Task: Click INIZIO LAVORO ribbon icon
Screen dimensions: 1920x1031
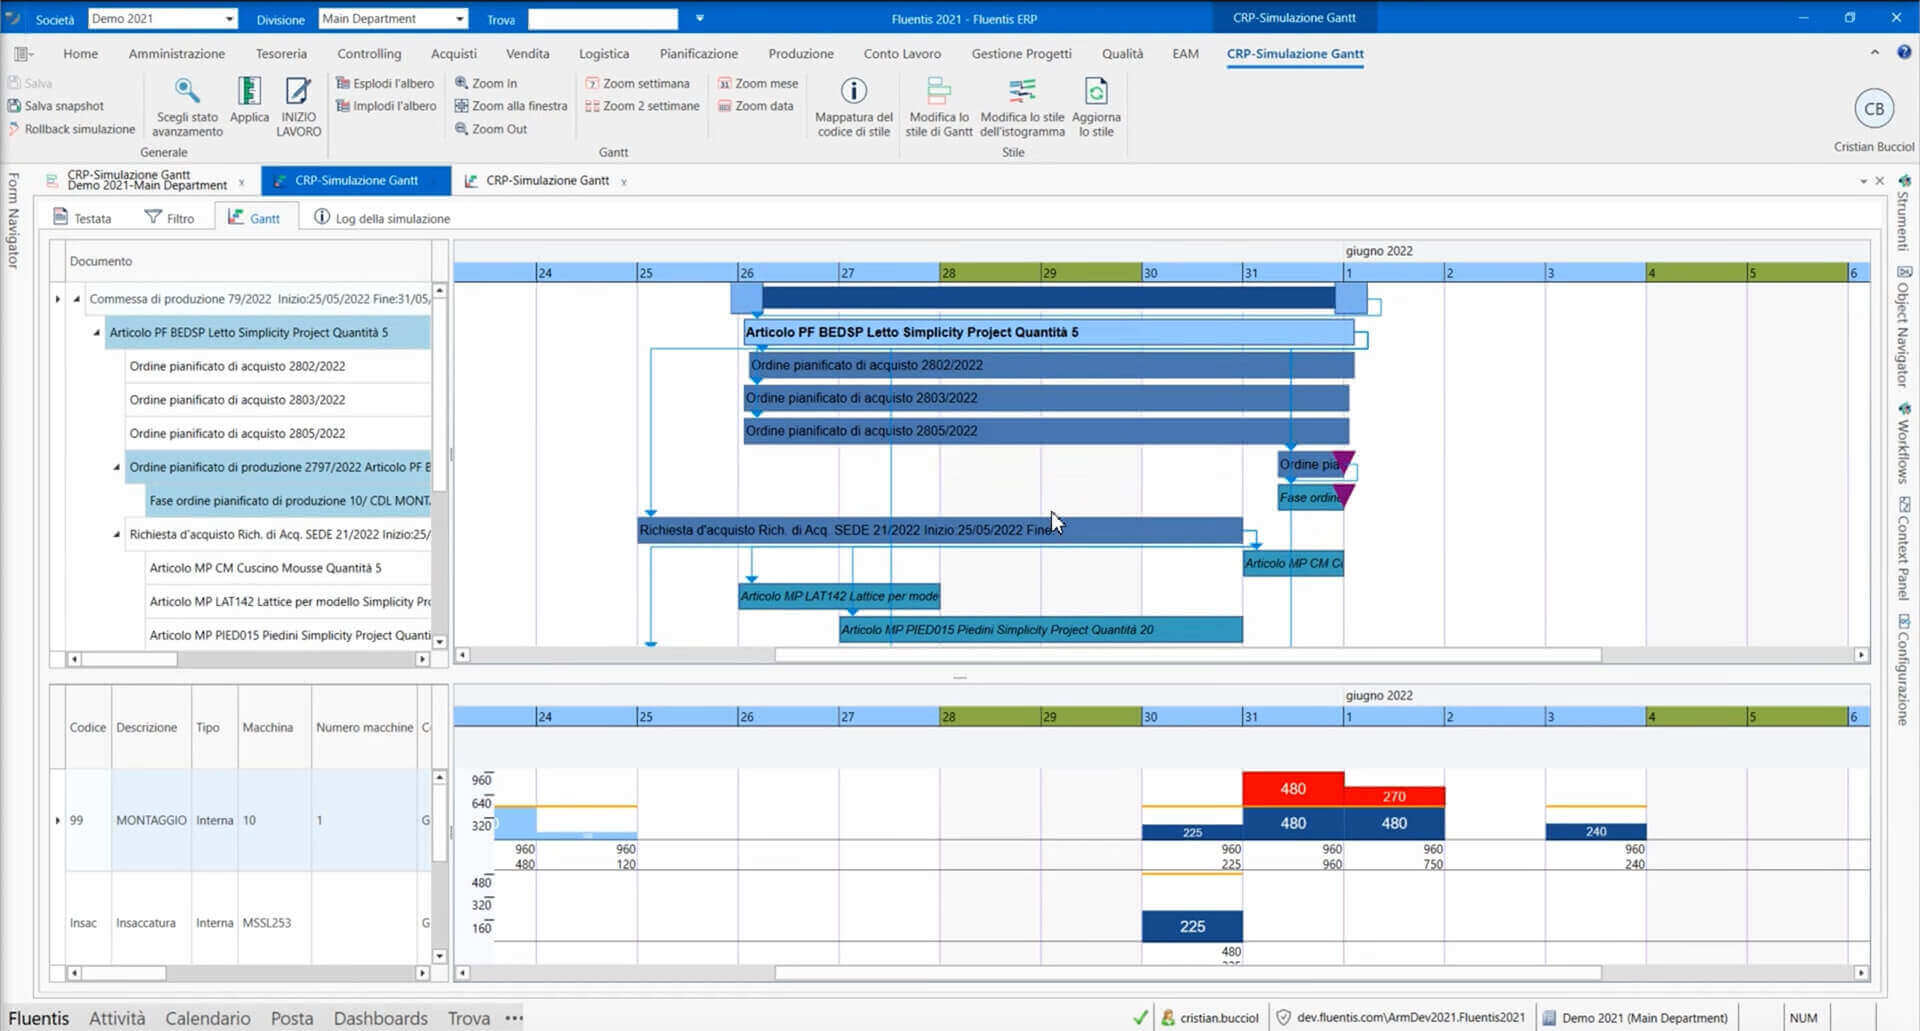Action: pos(298,91)
